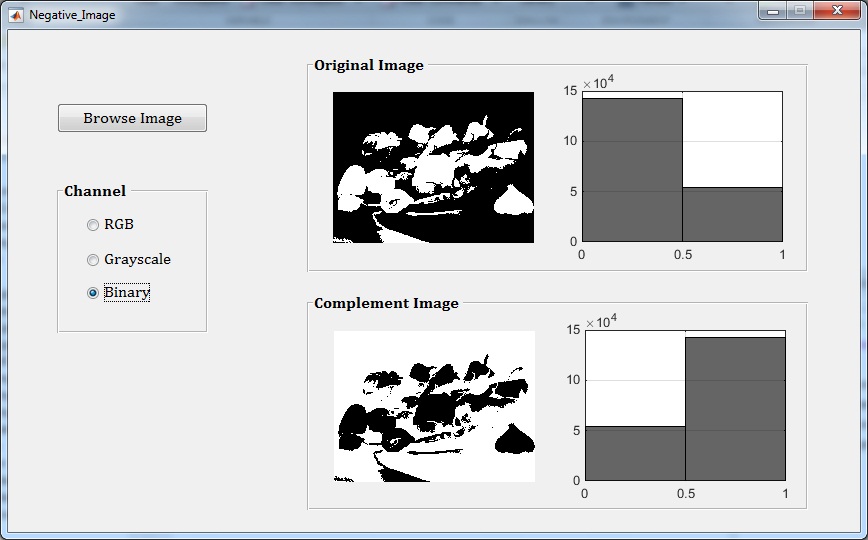Maximize the Negative_Image window
868x540 pixels.
point(799,11)
